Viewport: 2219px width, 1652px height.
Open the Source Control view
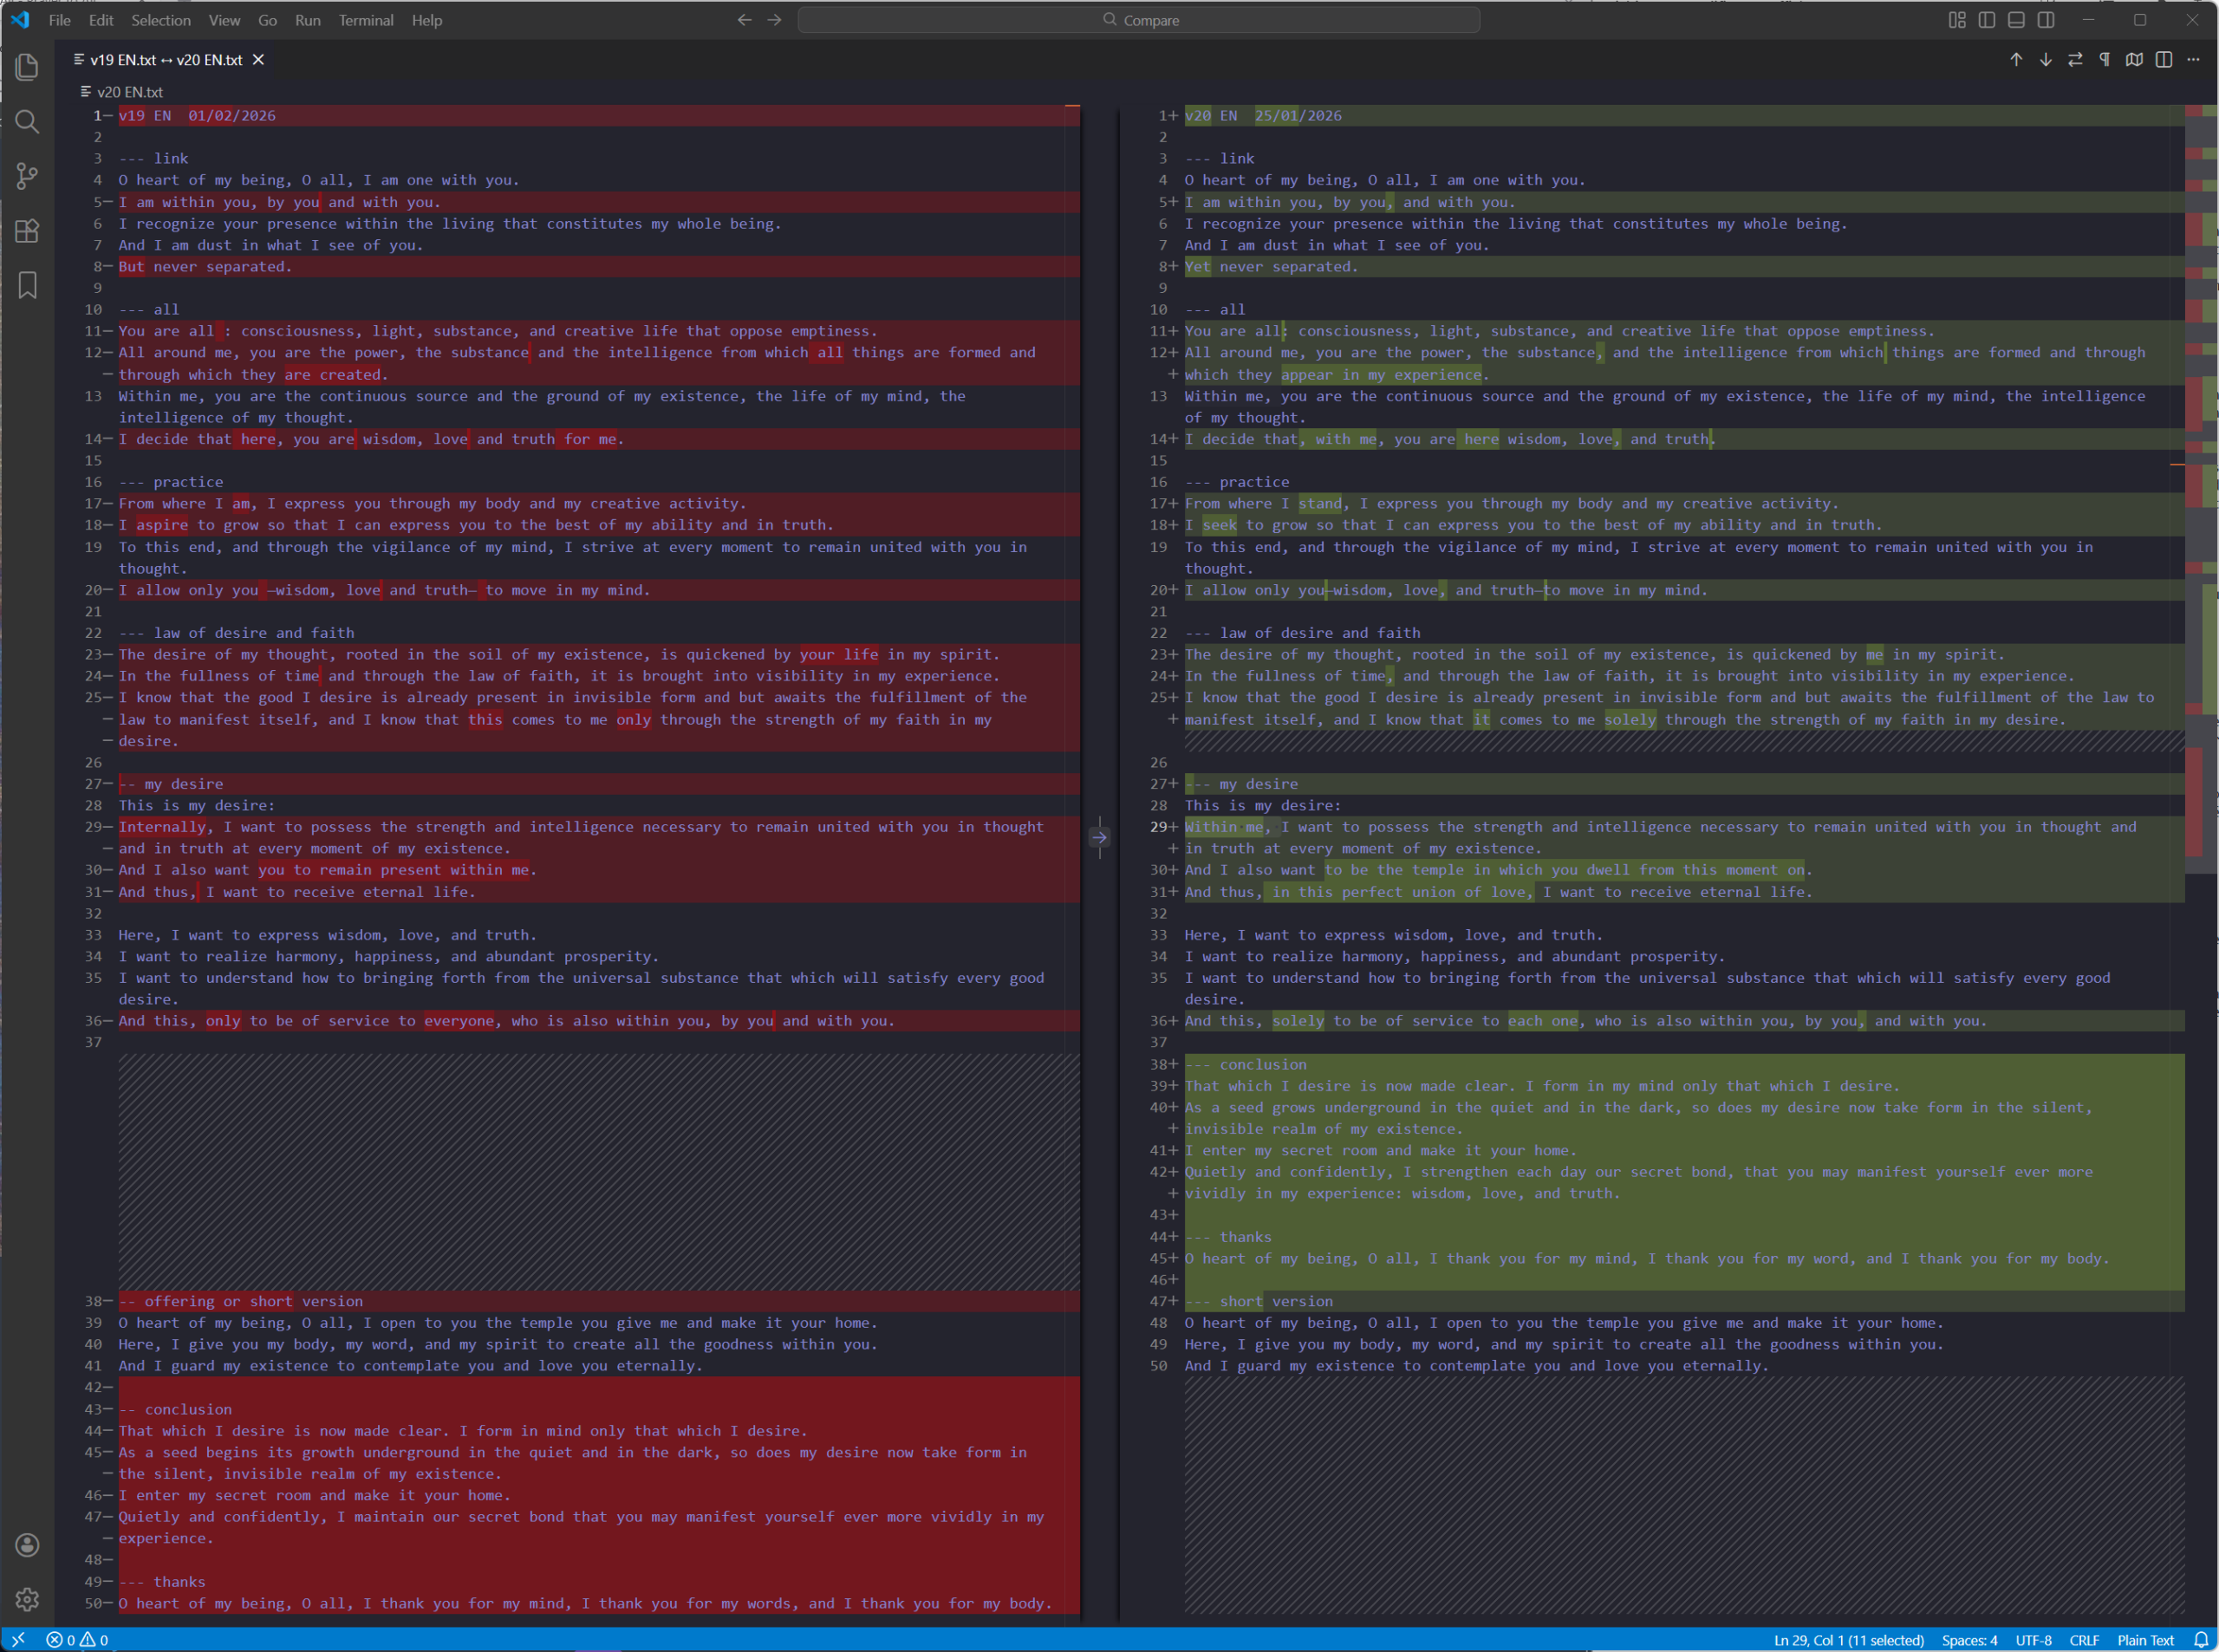click(27, 176)
